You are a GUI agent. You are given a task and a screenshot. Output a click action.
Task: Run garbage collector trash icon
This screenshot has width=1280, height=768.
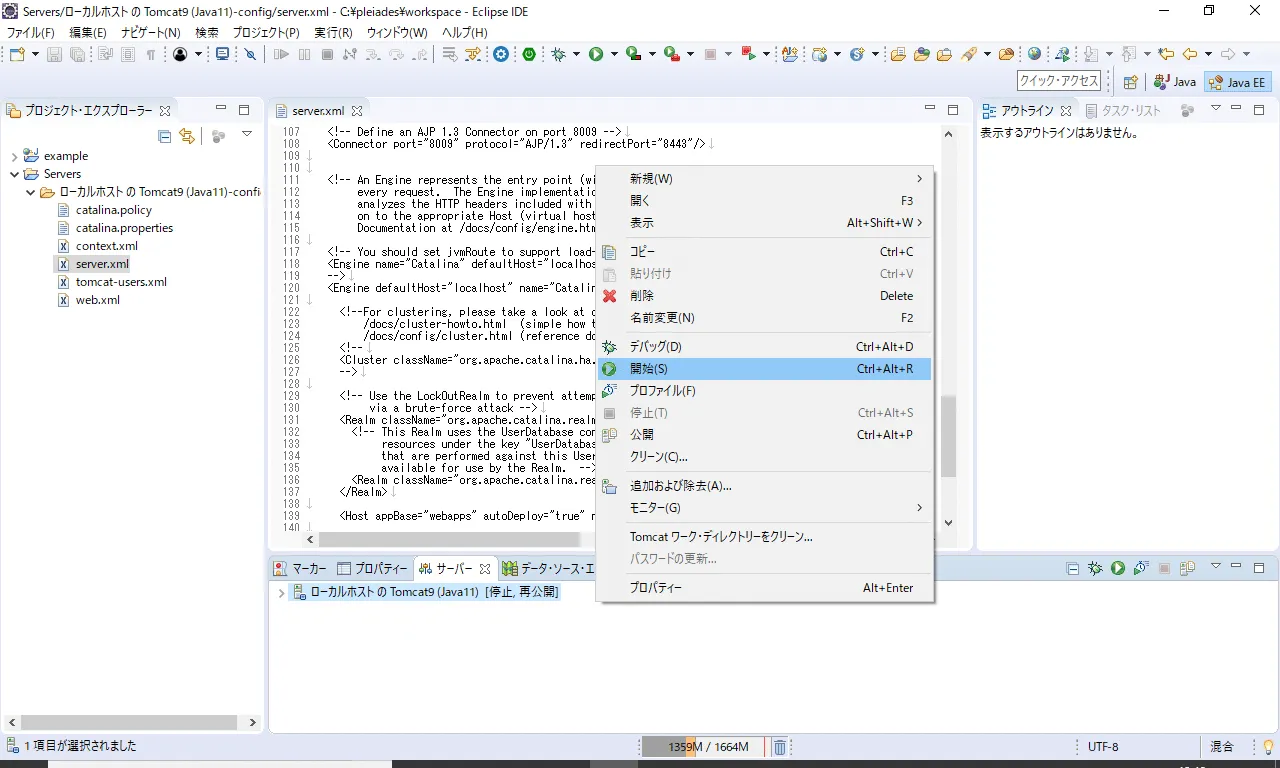click(x=780, y=747)
